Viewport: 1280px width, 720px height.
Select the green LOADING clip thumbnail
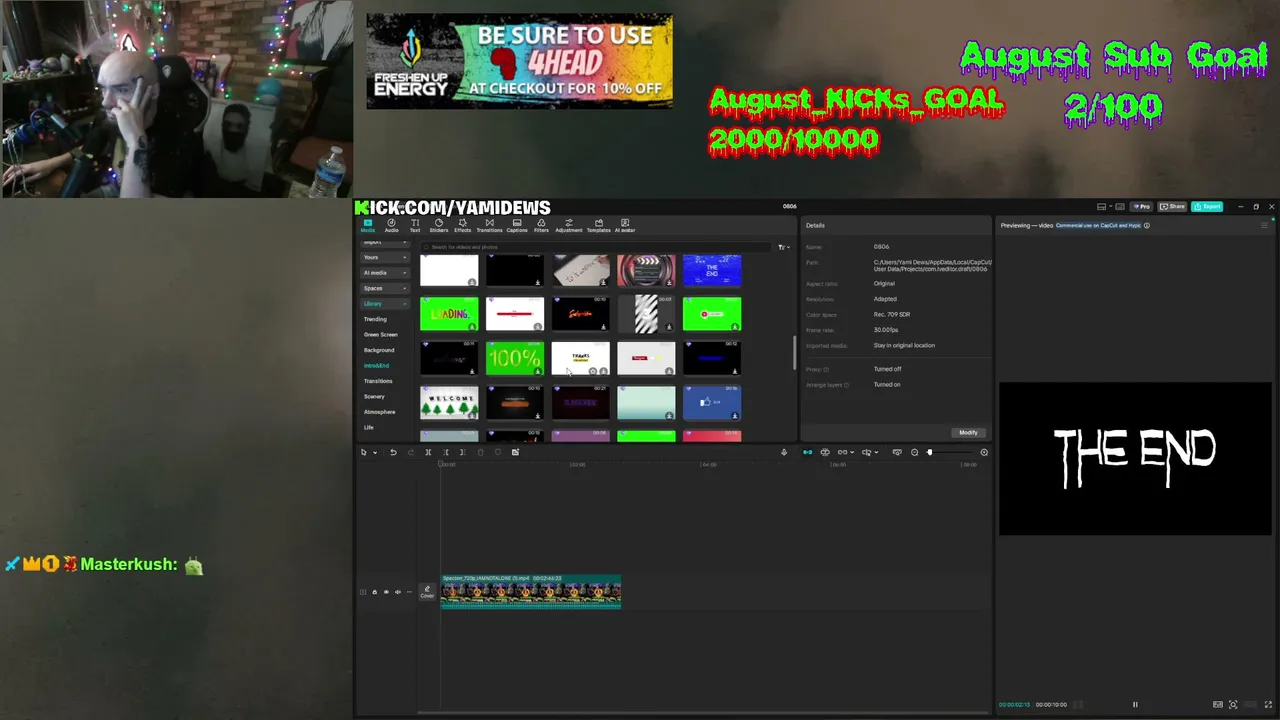point(449,314)
